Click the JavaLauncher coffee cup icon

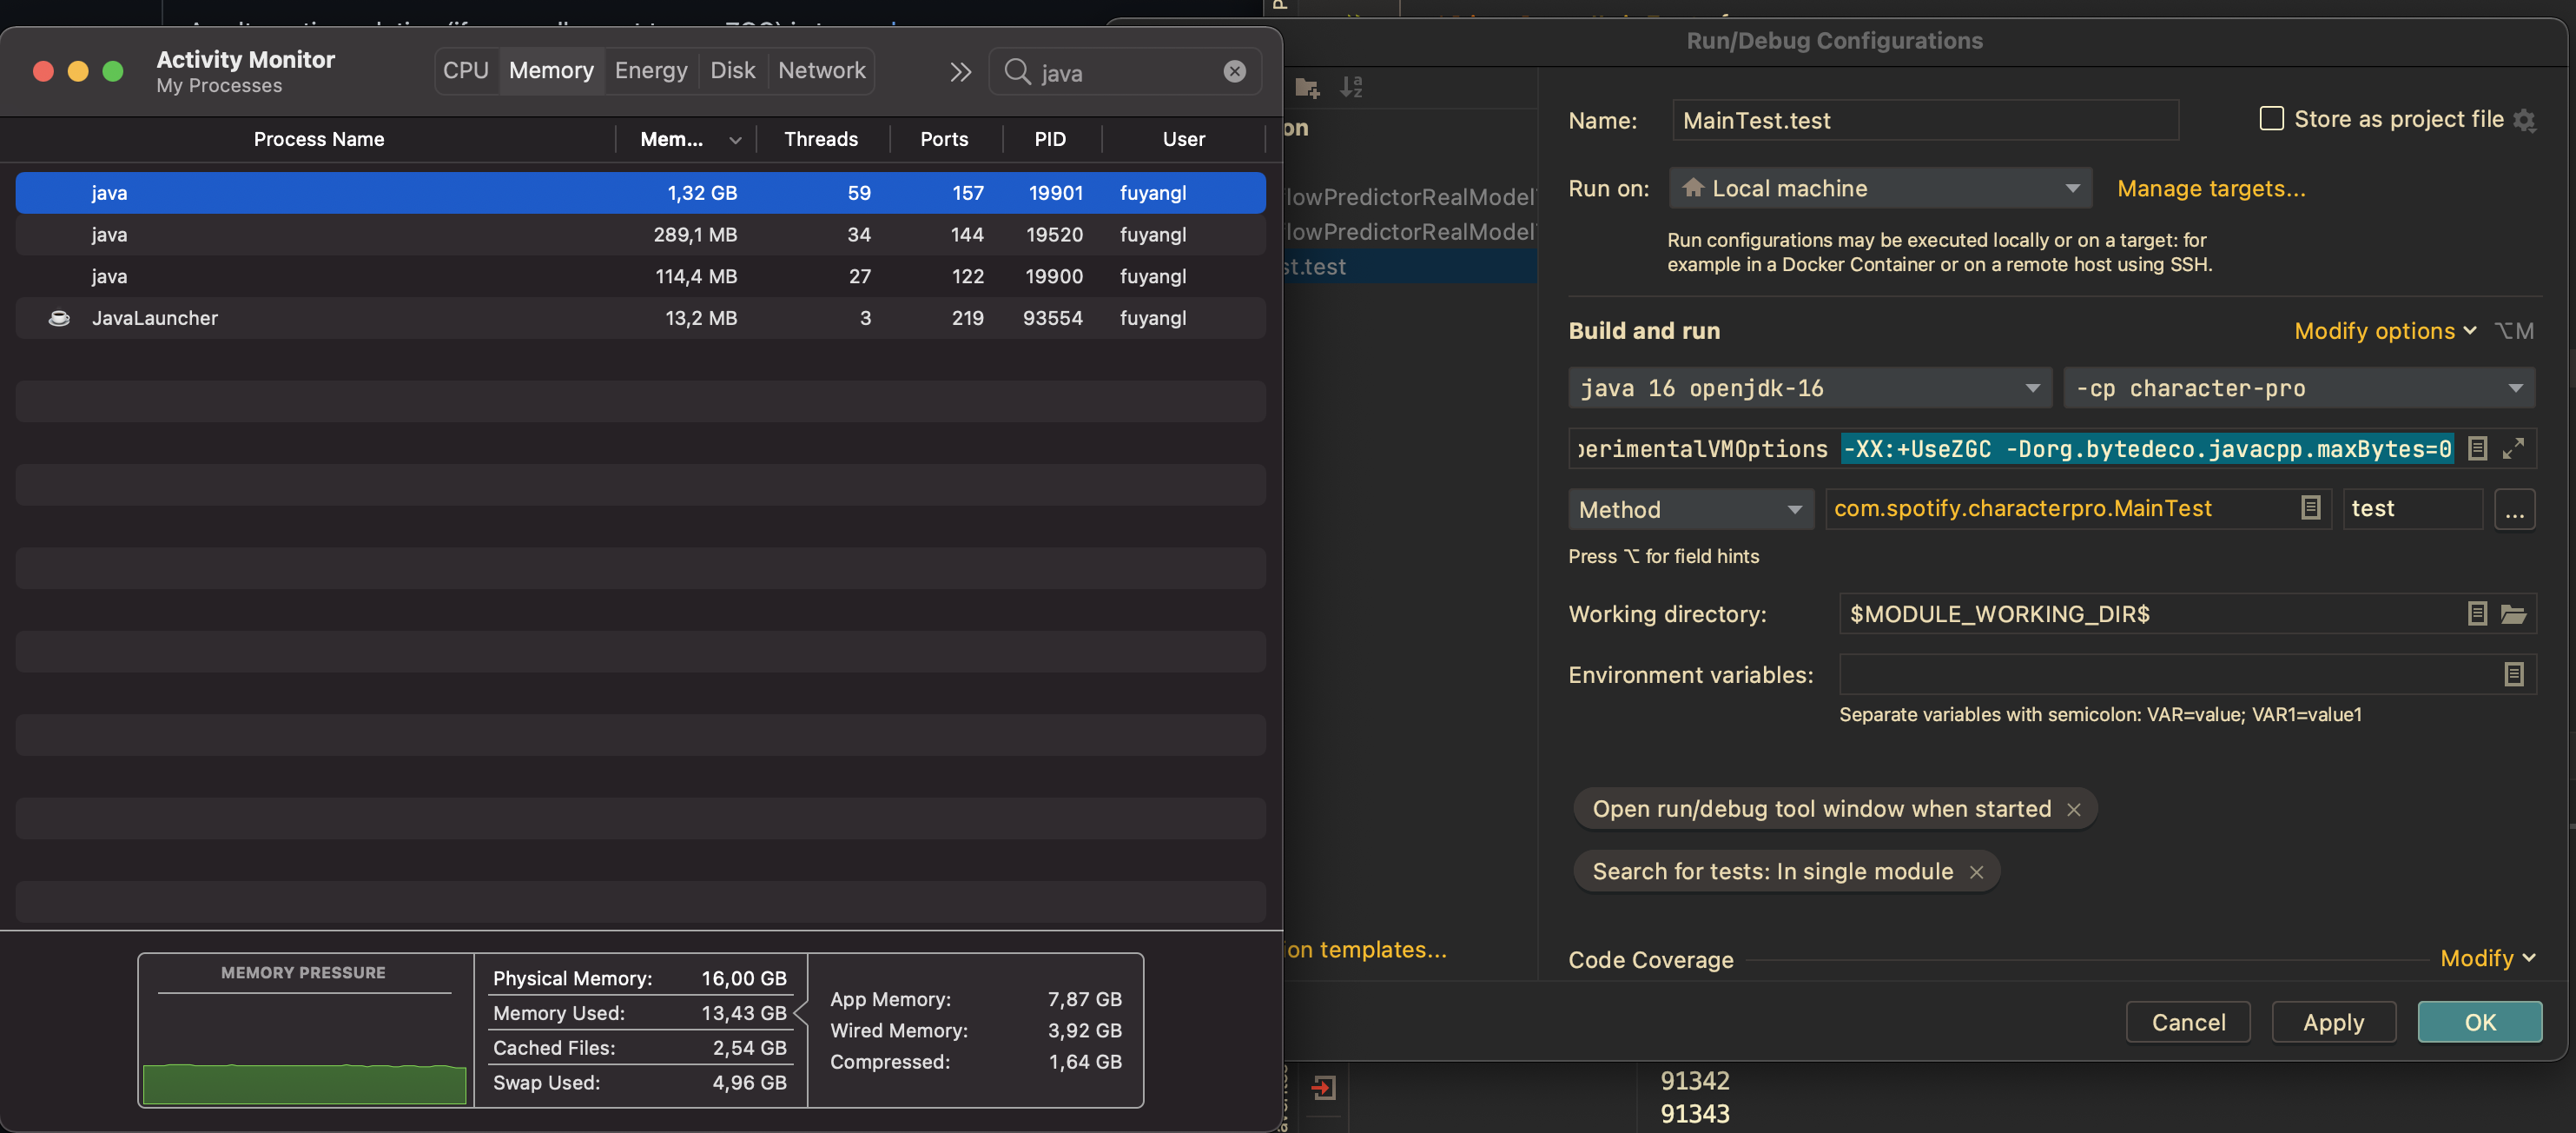[59, 318]
